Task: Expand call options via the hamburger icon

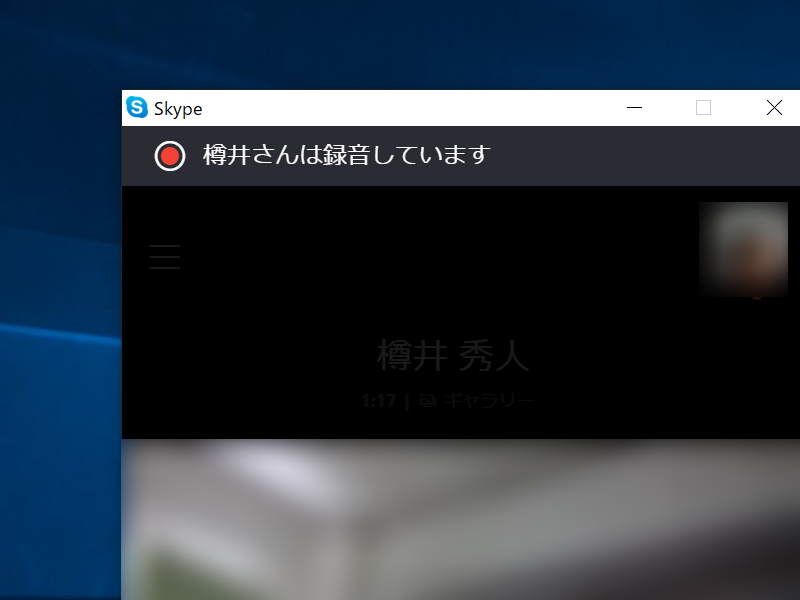Action: coord(164,257)
